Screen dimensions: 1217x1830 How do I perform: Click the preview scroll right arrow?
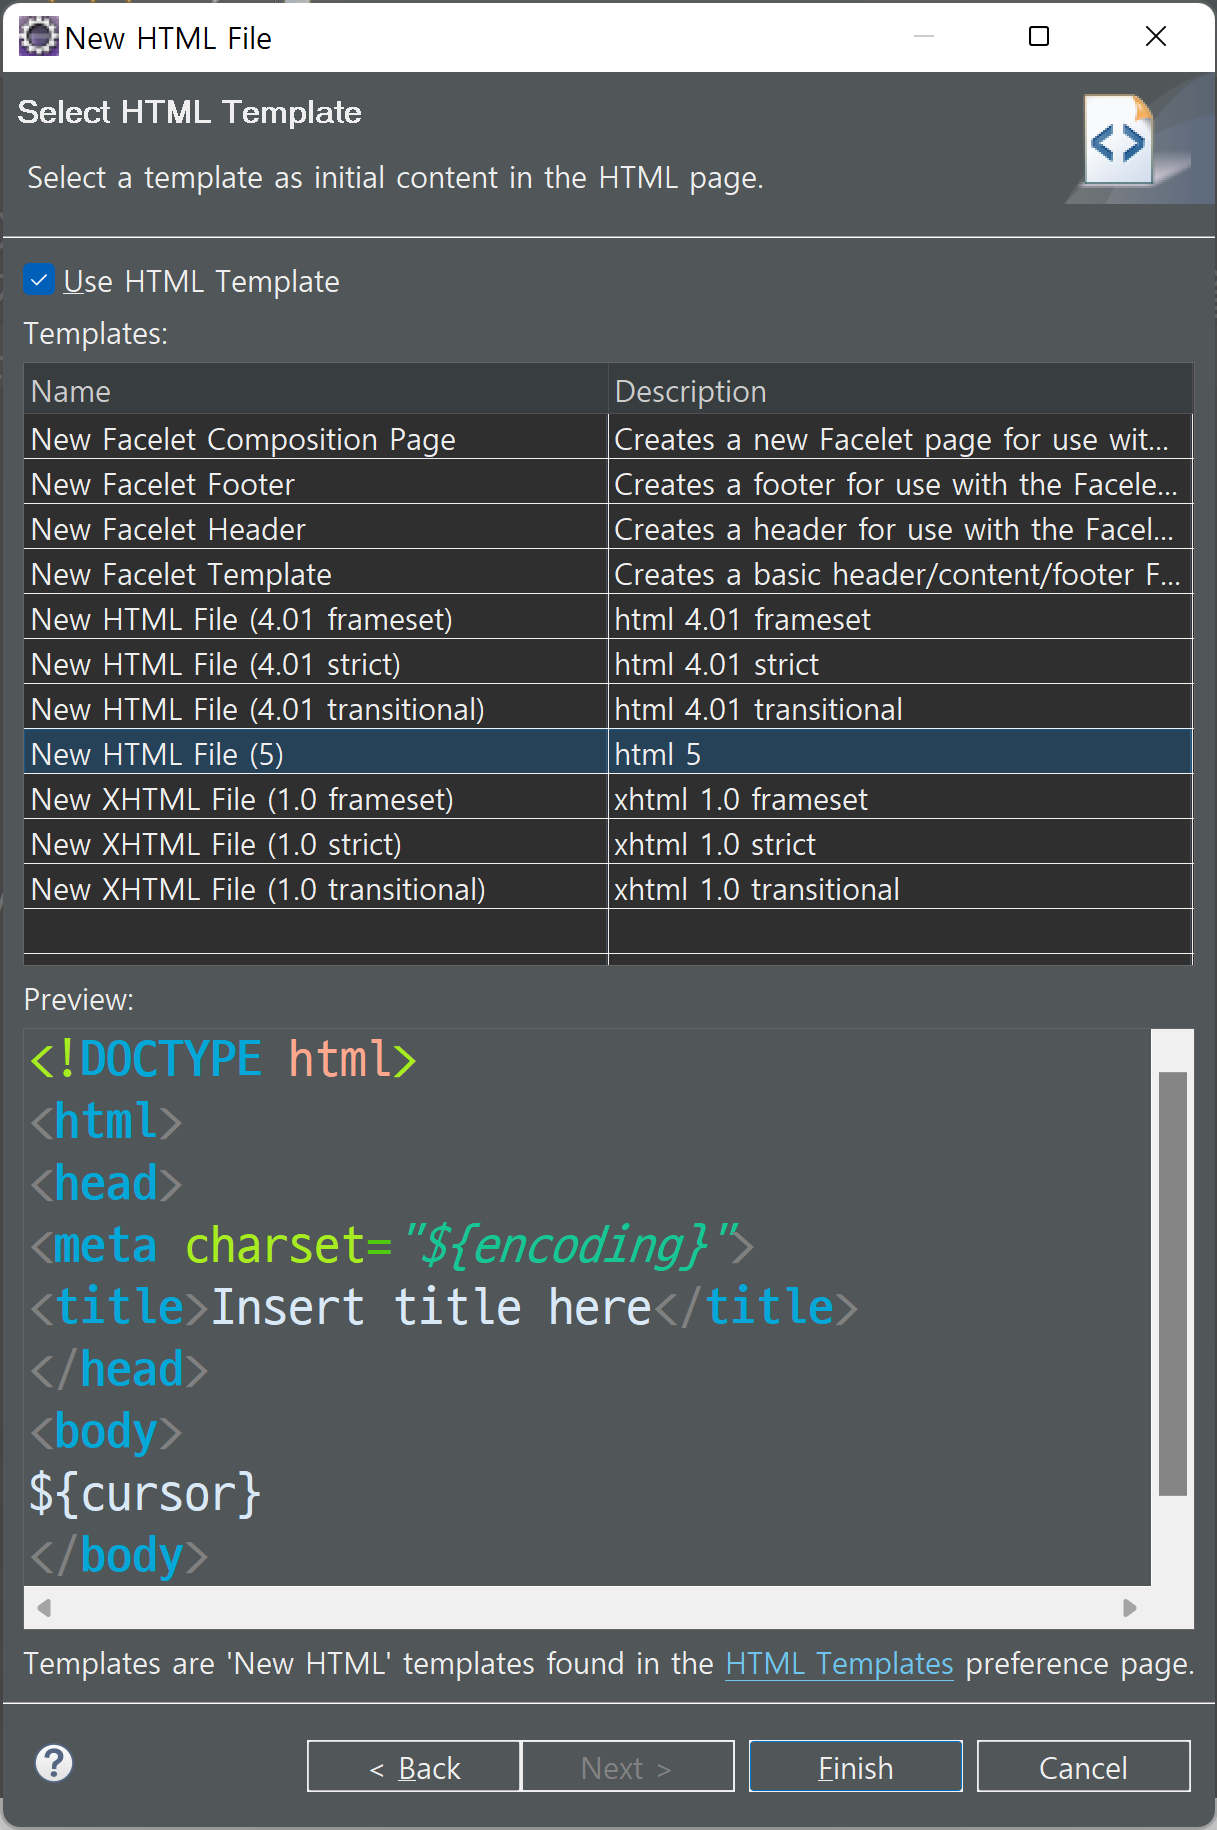(x=1130, y=1607)
